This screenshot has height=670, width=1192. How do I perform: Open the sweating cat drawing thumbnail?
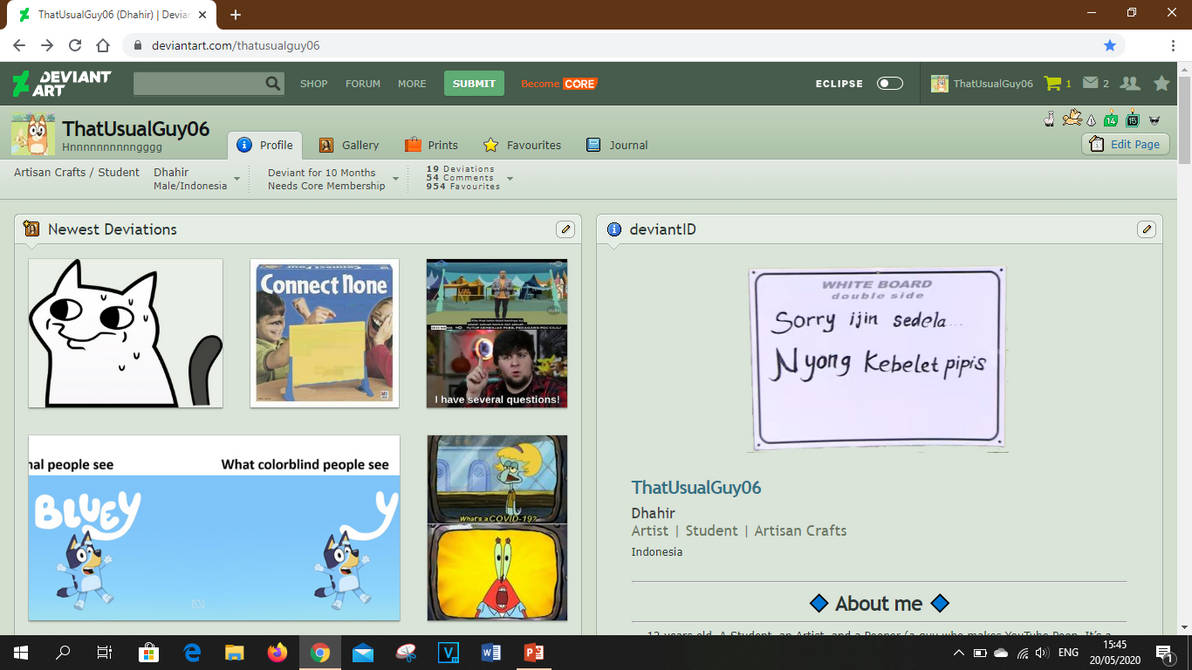[x=125, y=333]
